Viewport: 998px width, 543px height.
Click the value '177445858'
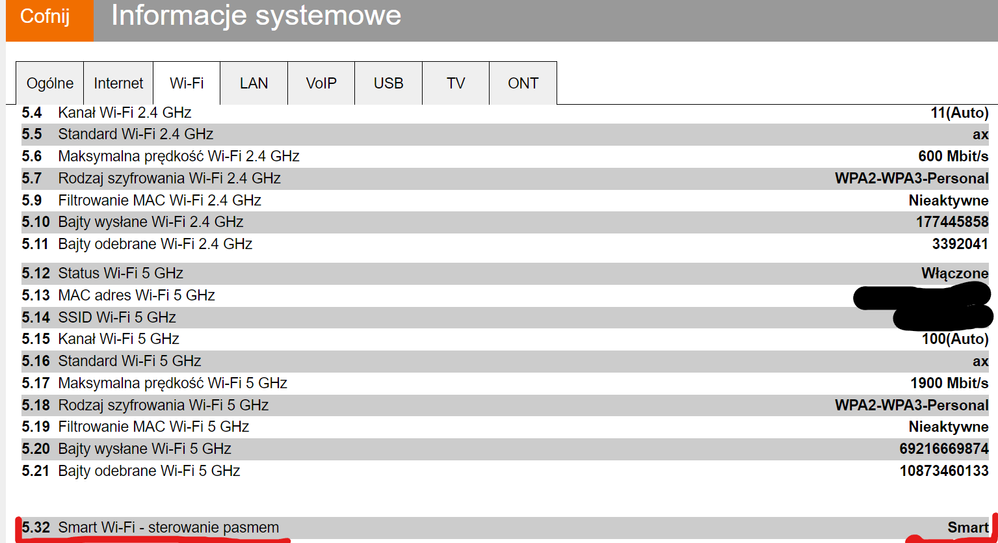click(x=952, y=222)
